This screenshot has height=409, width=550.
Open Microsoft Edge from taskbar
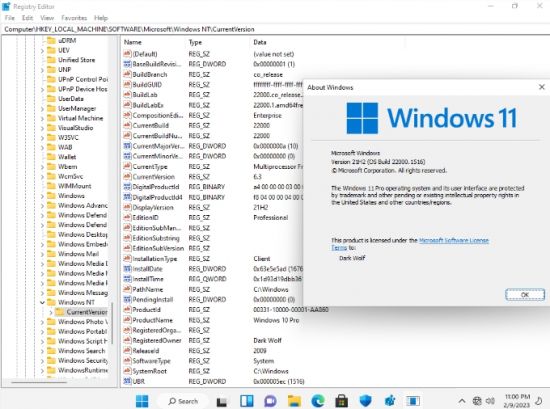(x=318, y=401)
